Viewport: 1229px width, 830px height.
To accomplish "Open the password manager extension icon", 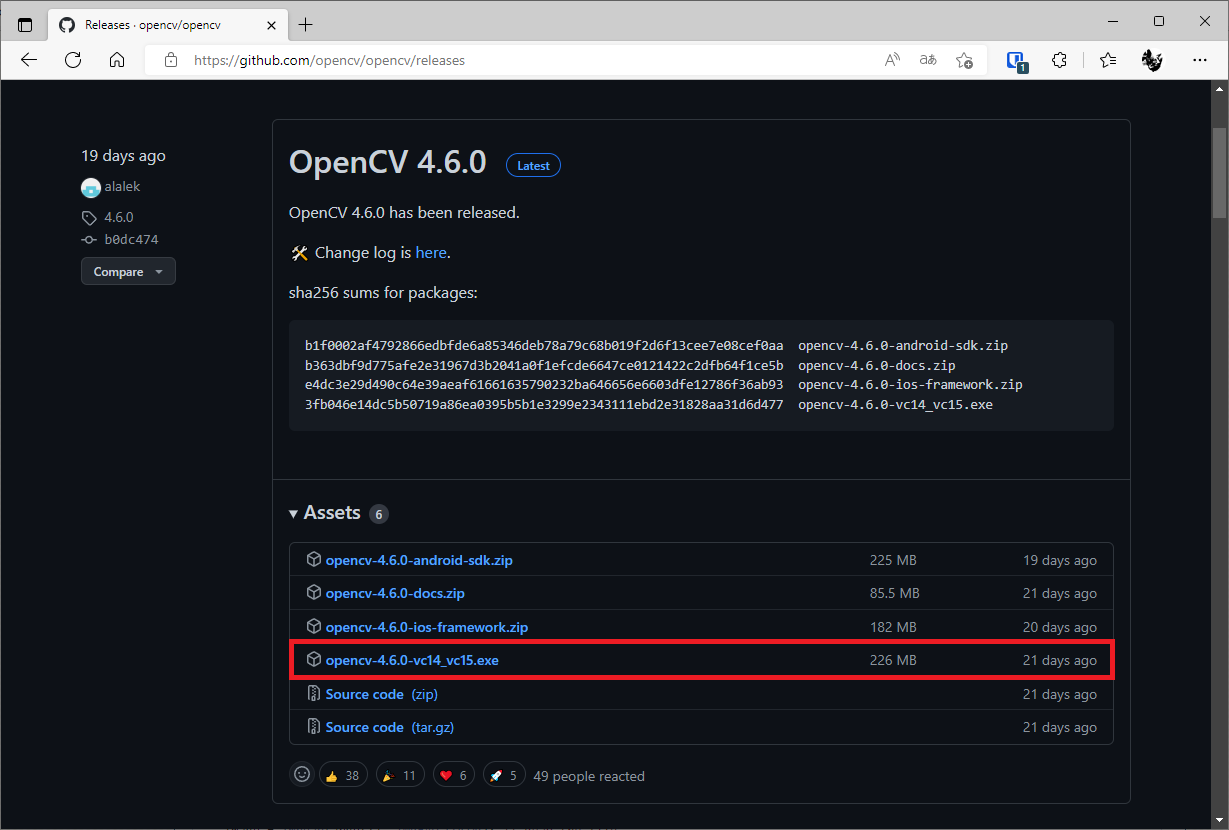I will pos(1016,61).
